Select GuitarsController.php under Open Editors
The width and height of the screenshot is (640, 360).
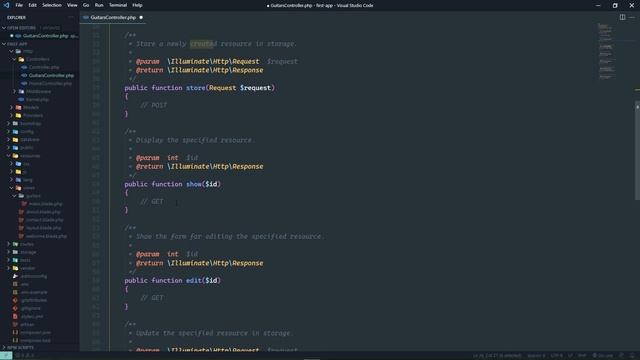tap(45, 36)
